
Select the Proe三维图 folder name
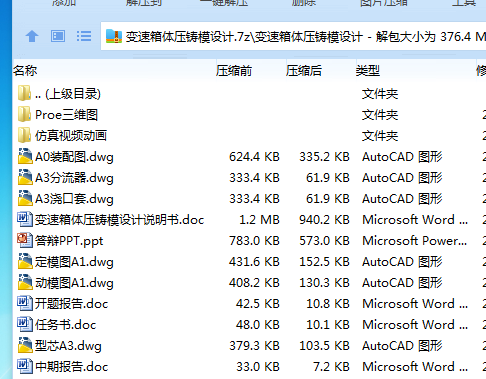tap(66, 115)
